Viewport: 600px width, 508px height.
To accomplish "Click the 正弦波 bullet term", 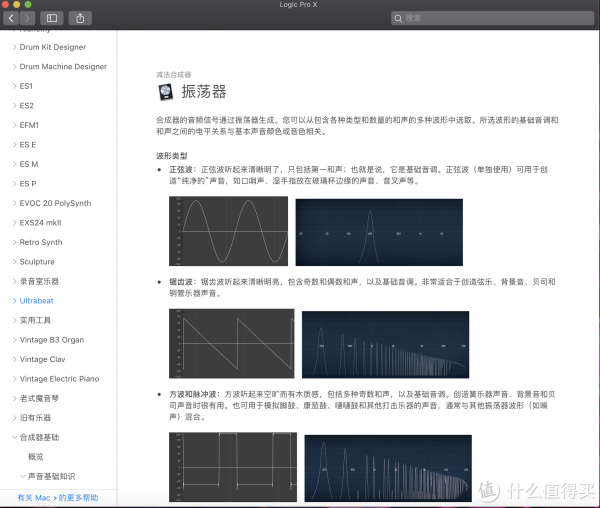I will [x=181, y=169].
